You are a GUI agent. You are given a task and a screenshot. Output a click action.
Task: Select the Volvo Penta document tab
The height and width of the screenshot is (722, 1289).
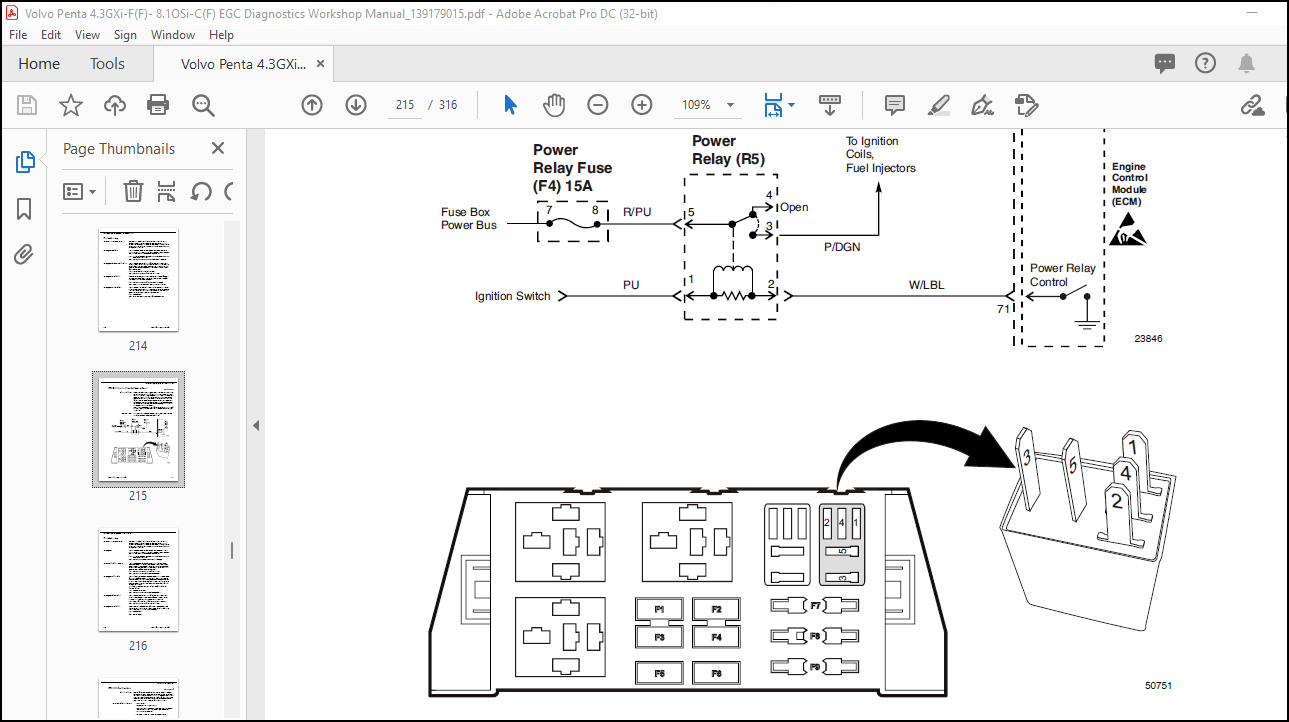(243, 63)
